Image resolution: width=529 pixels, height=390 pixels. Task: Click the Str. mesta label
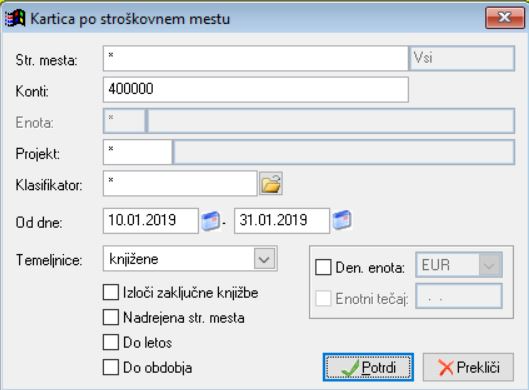[x=47, y=60]
